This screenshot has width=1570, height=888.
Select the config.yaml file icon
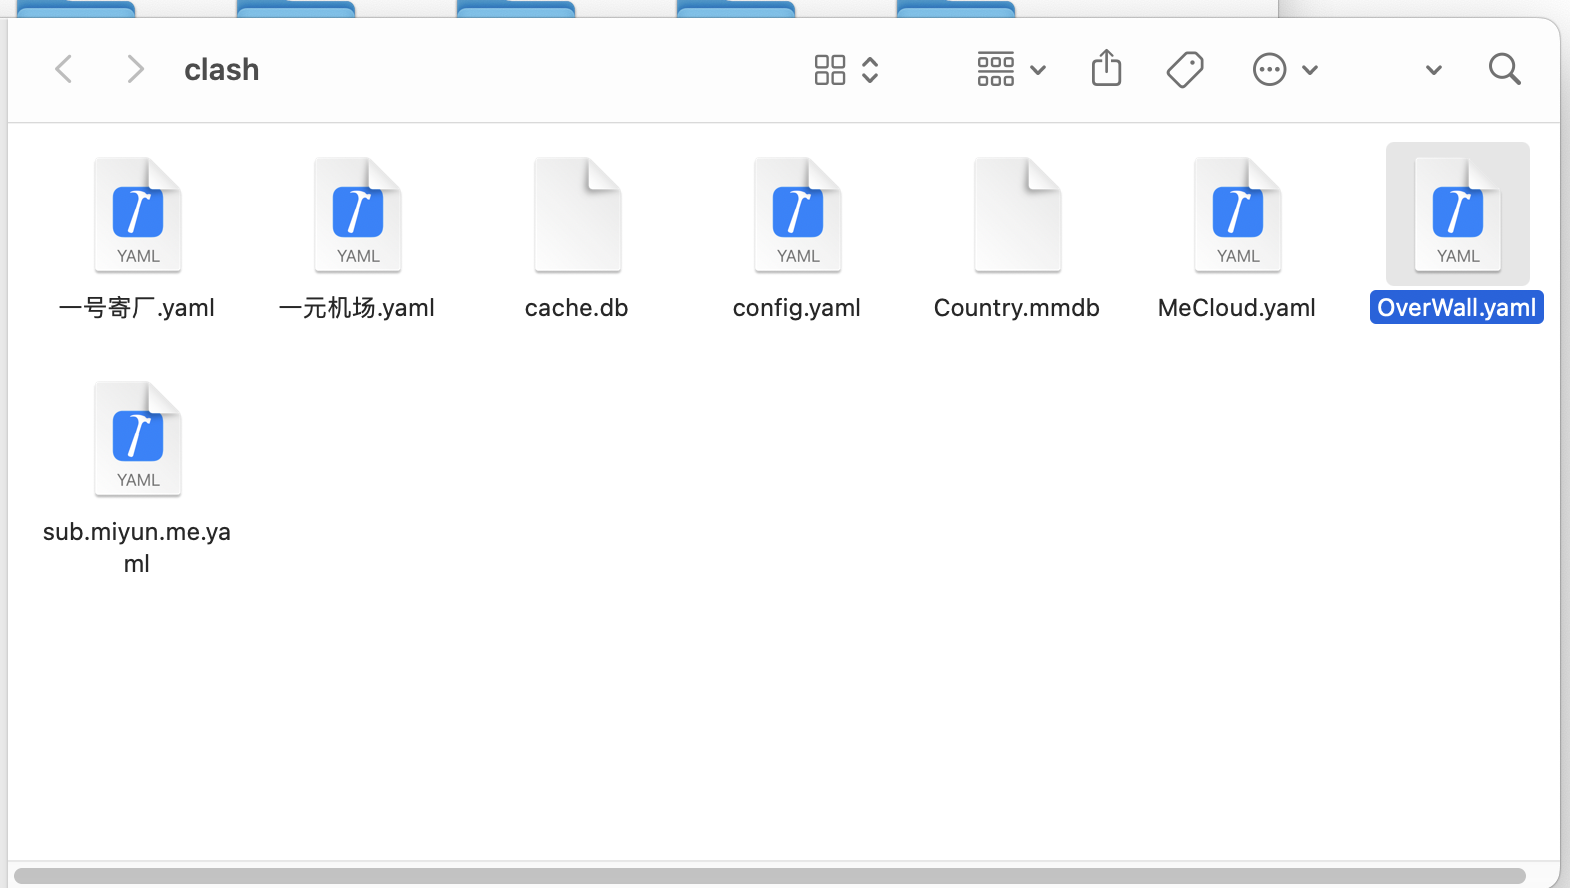coord(797,215)
